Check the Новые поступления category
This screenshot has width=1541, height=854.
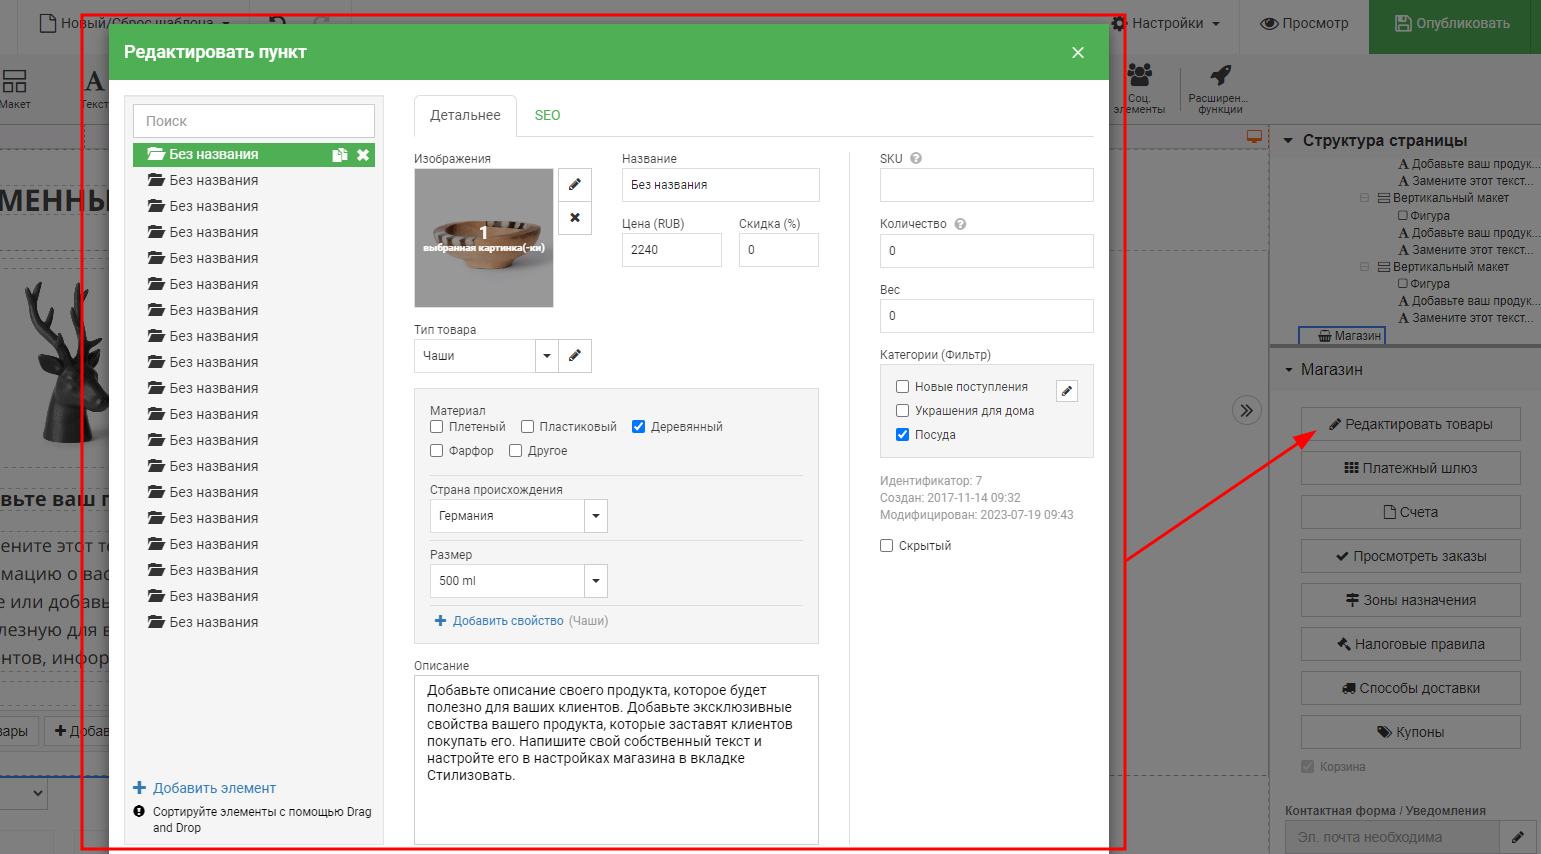click(903, 387)
